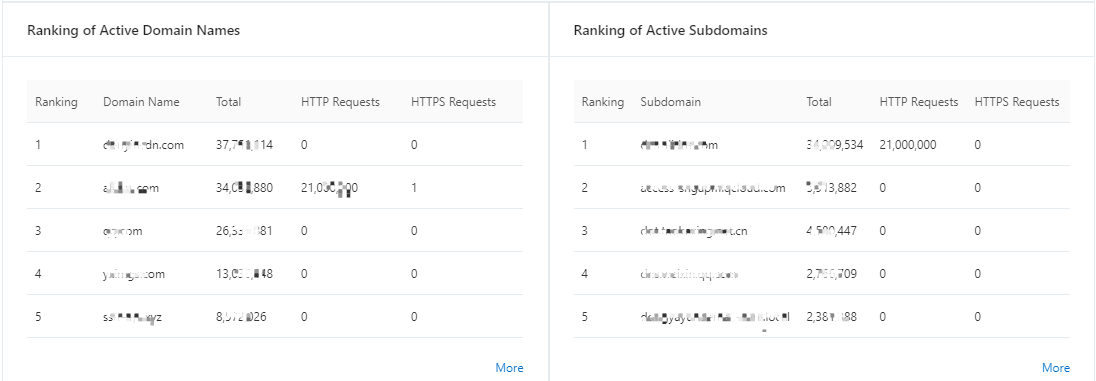Image resolution: width=1096 pixels, height=381 pixels.
Task: Click Subdomain column header
Action: tap(670, 102)
